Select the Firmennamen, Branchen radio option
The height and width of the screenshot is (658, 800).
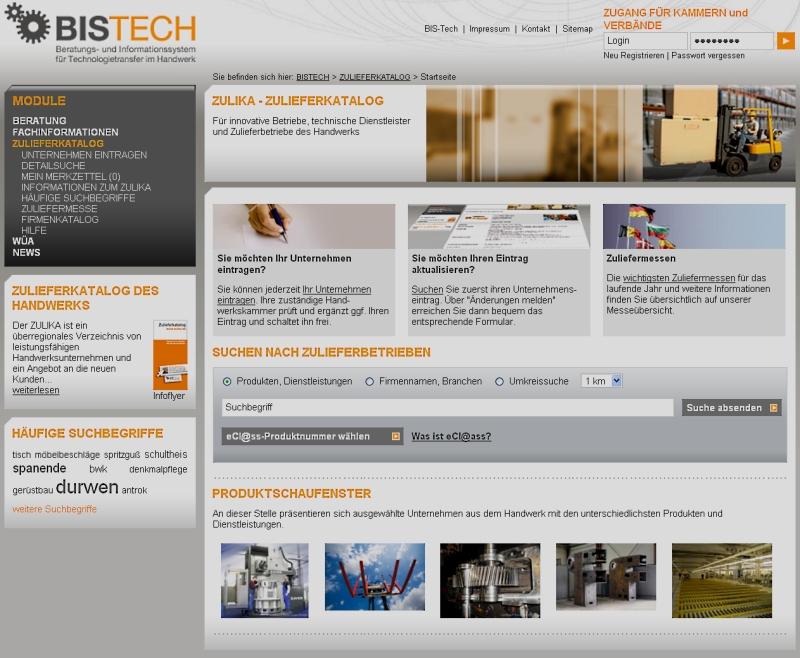[370, 381]
